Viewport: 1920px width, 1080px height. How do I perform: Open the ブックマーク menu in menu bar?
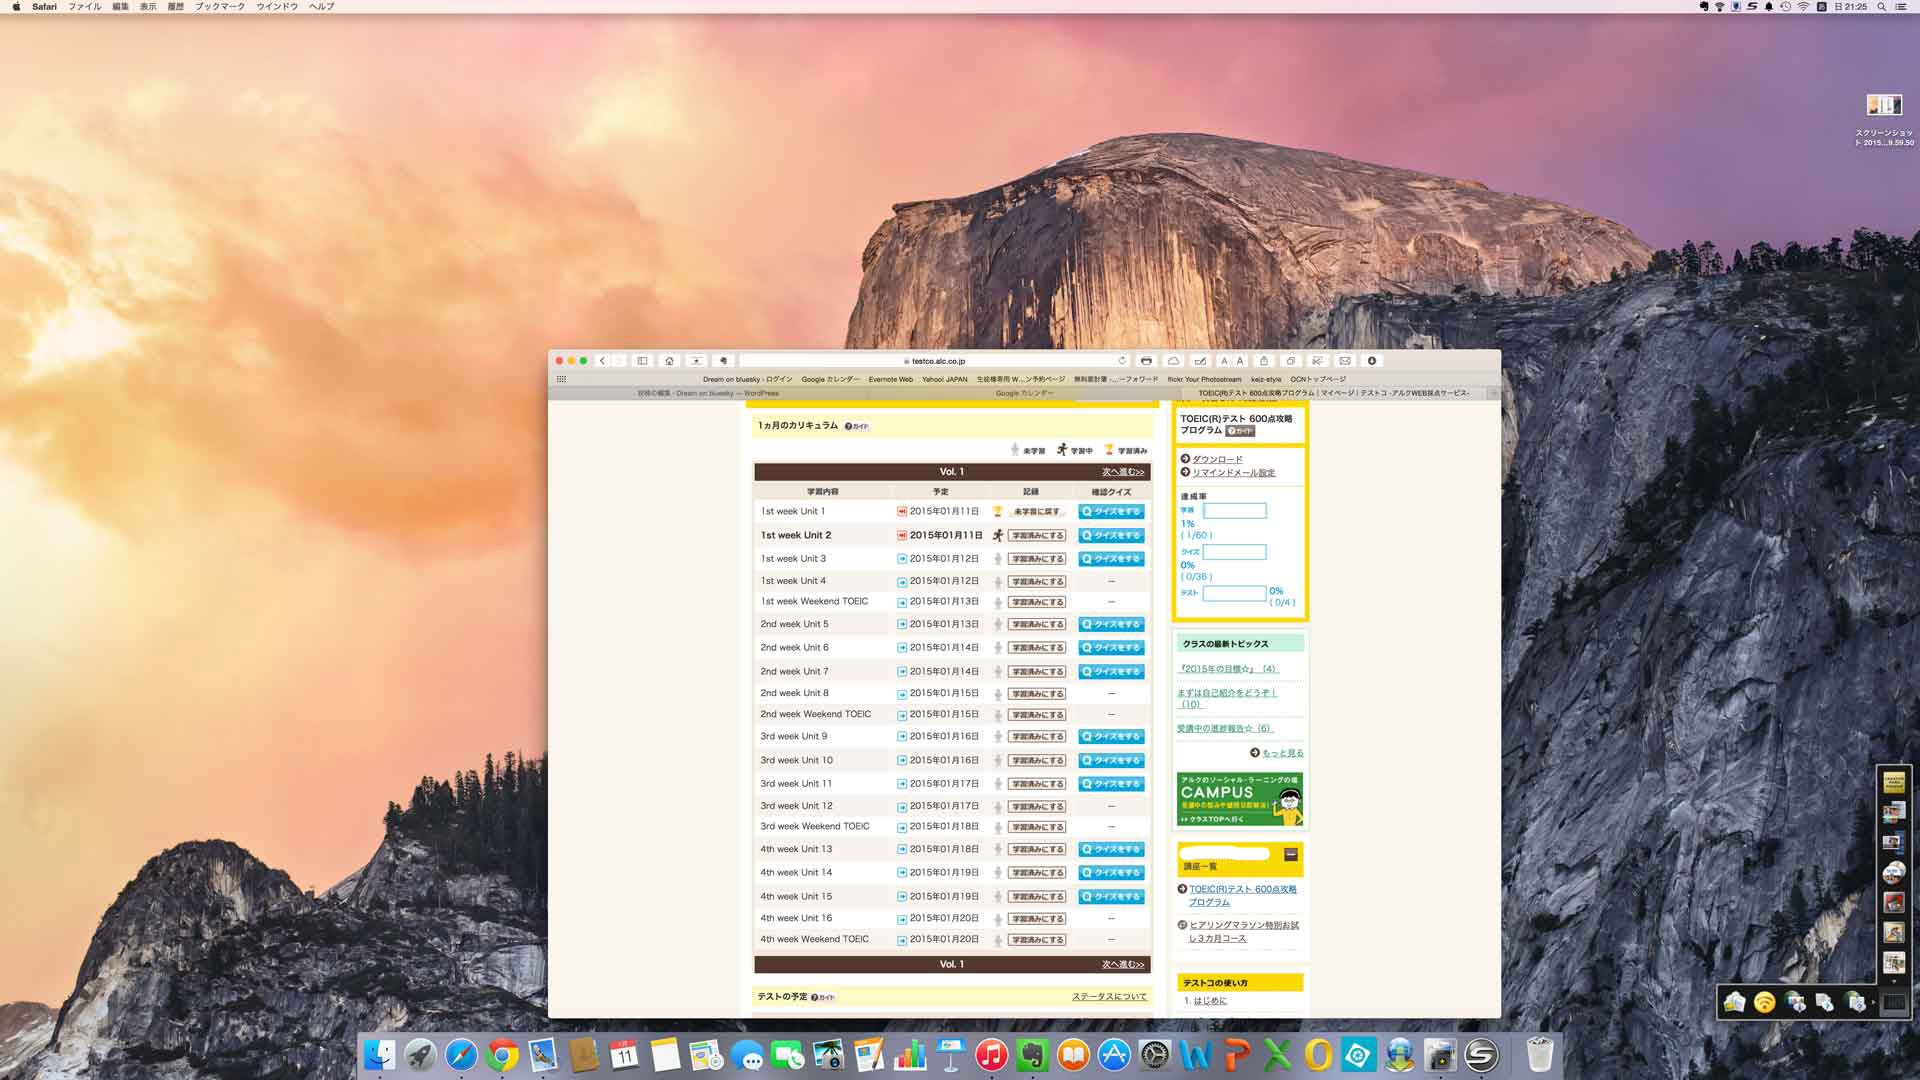pos(219,6)
